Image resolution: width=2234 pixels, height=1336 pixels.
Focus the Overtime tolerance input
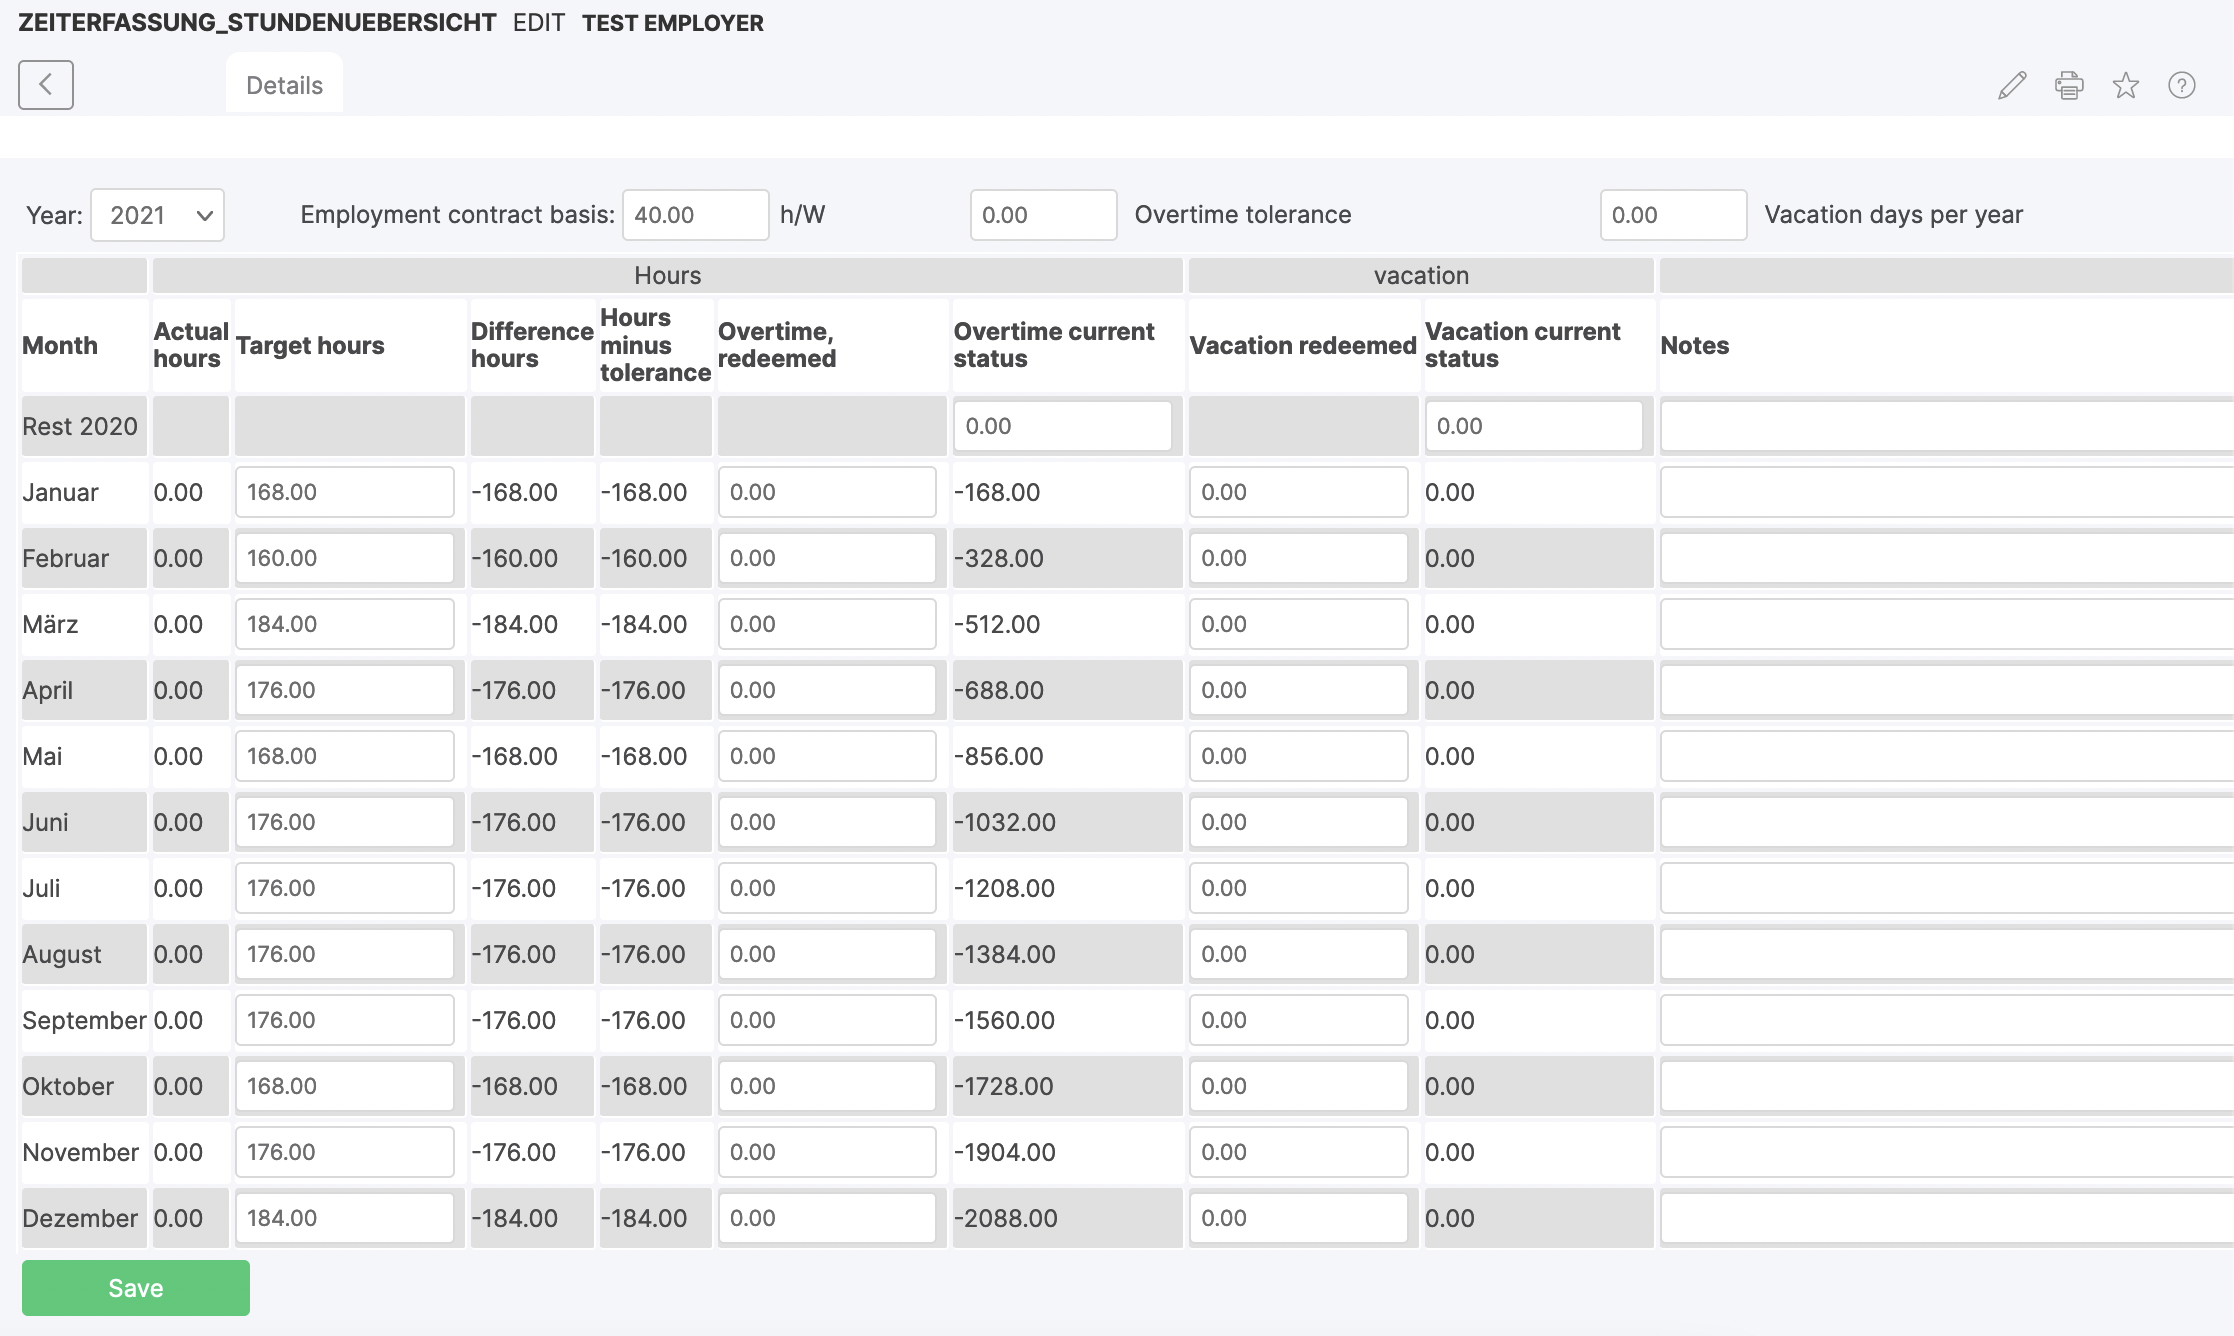coord(1043,215)
